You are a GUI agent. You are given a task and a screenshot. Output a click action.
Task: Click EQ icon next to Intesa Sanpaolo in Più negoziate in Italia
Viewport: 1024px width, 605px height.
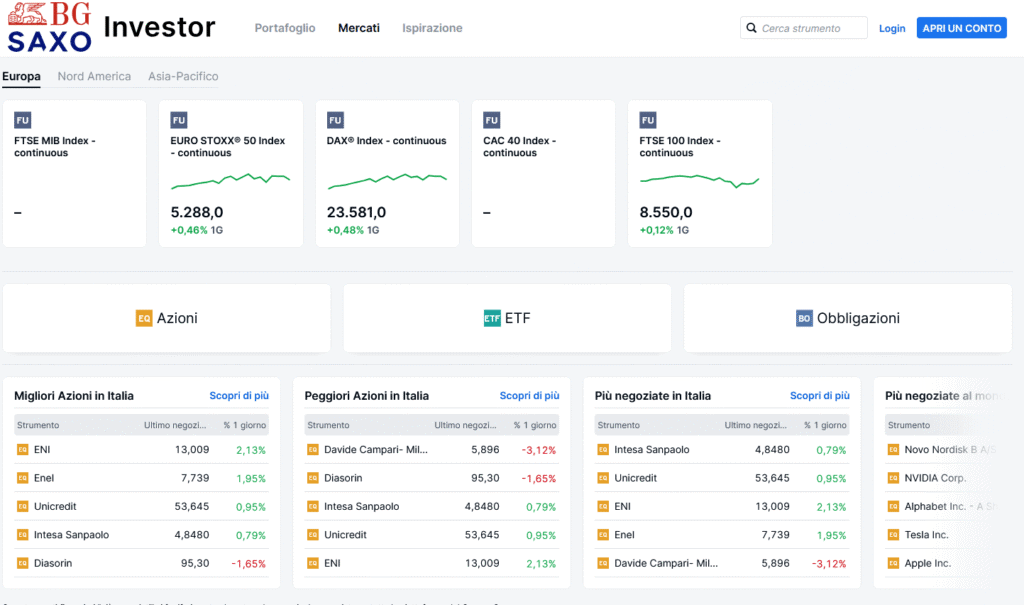(603, 450)
